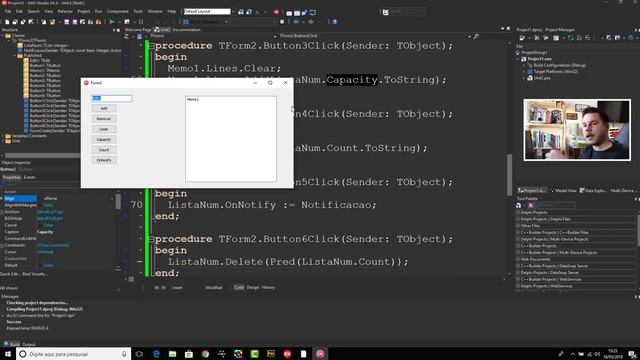Open the Data Explorer tab
The width and height of the screenshot is (640, 360).
pyautogui.click(x=593, y=191)
